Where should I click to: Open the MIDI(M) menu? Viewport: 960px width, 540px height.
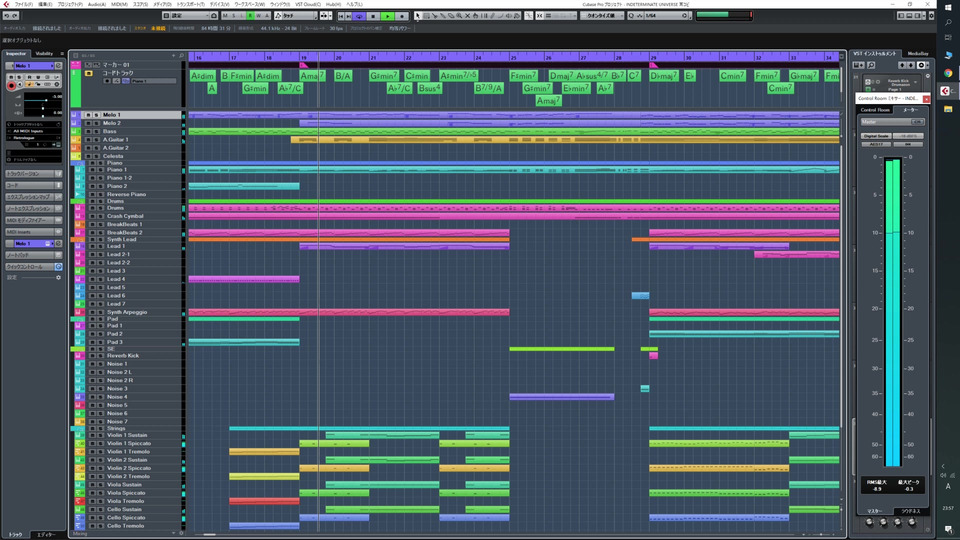pyautogui.click(x=119, y=4)
